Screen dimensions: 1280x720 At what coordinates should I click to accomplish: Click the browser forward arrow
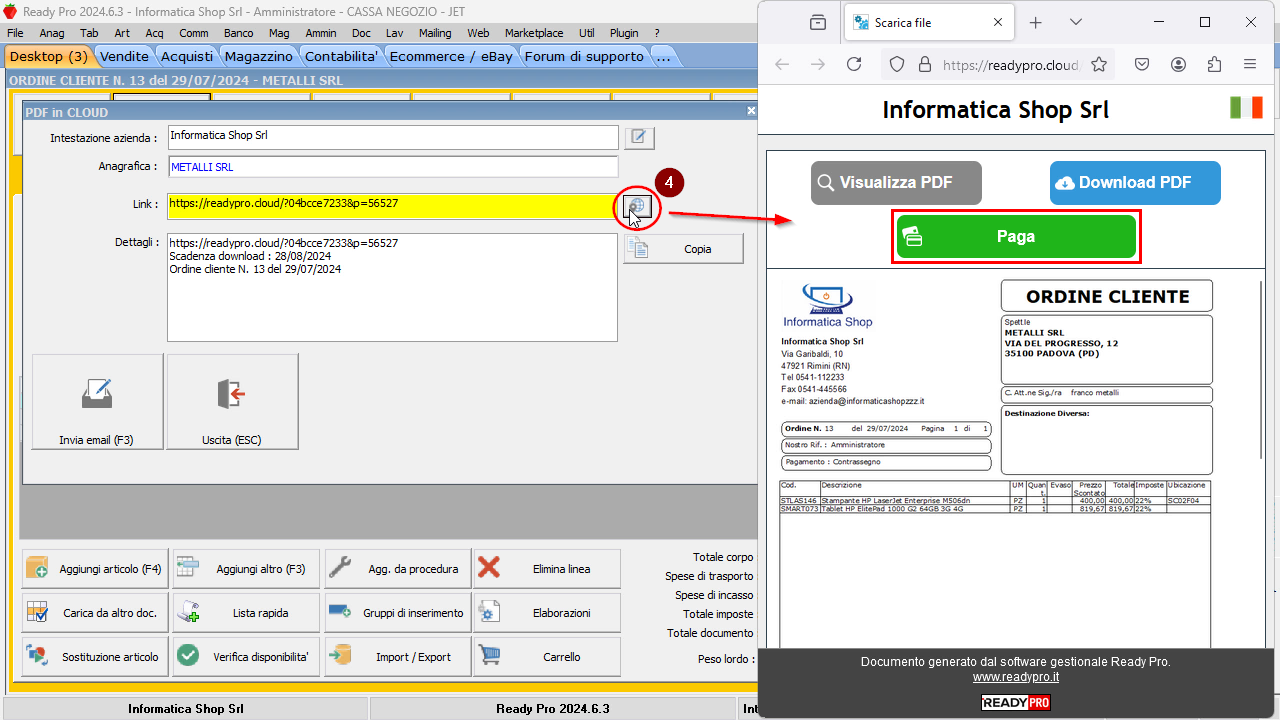[x=818, y=64]
